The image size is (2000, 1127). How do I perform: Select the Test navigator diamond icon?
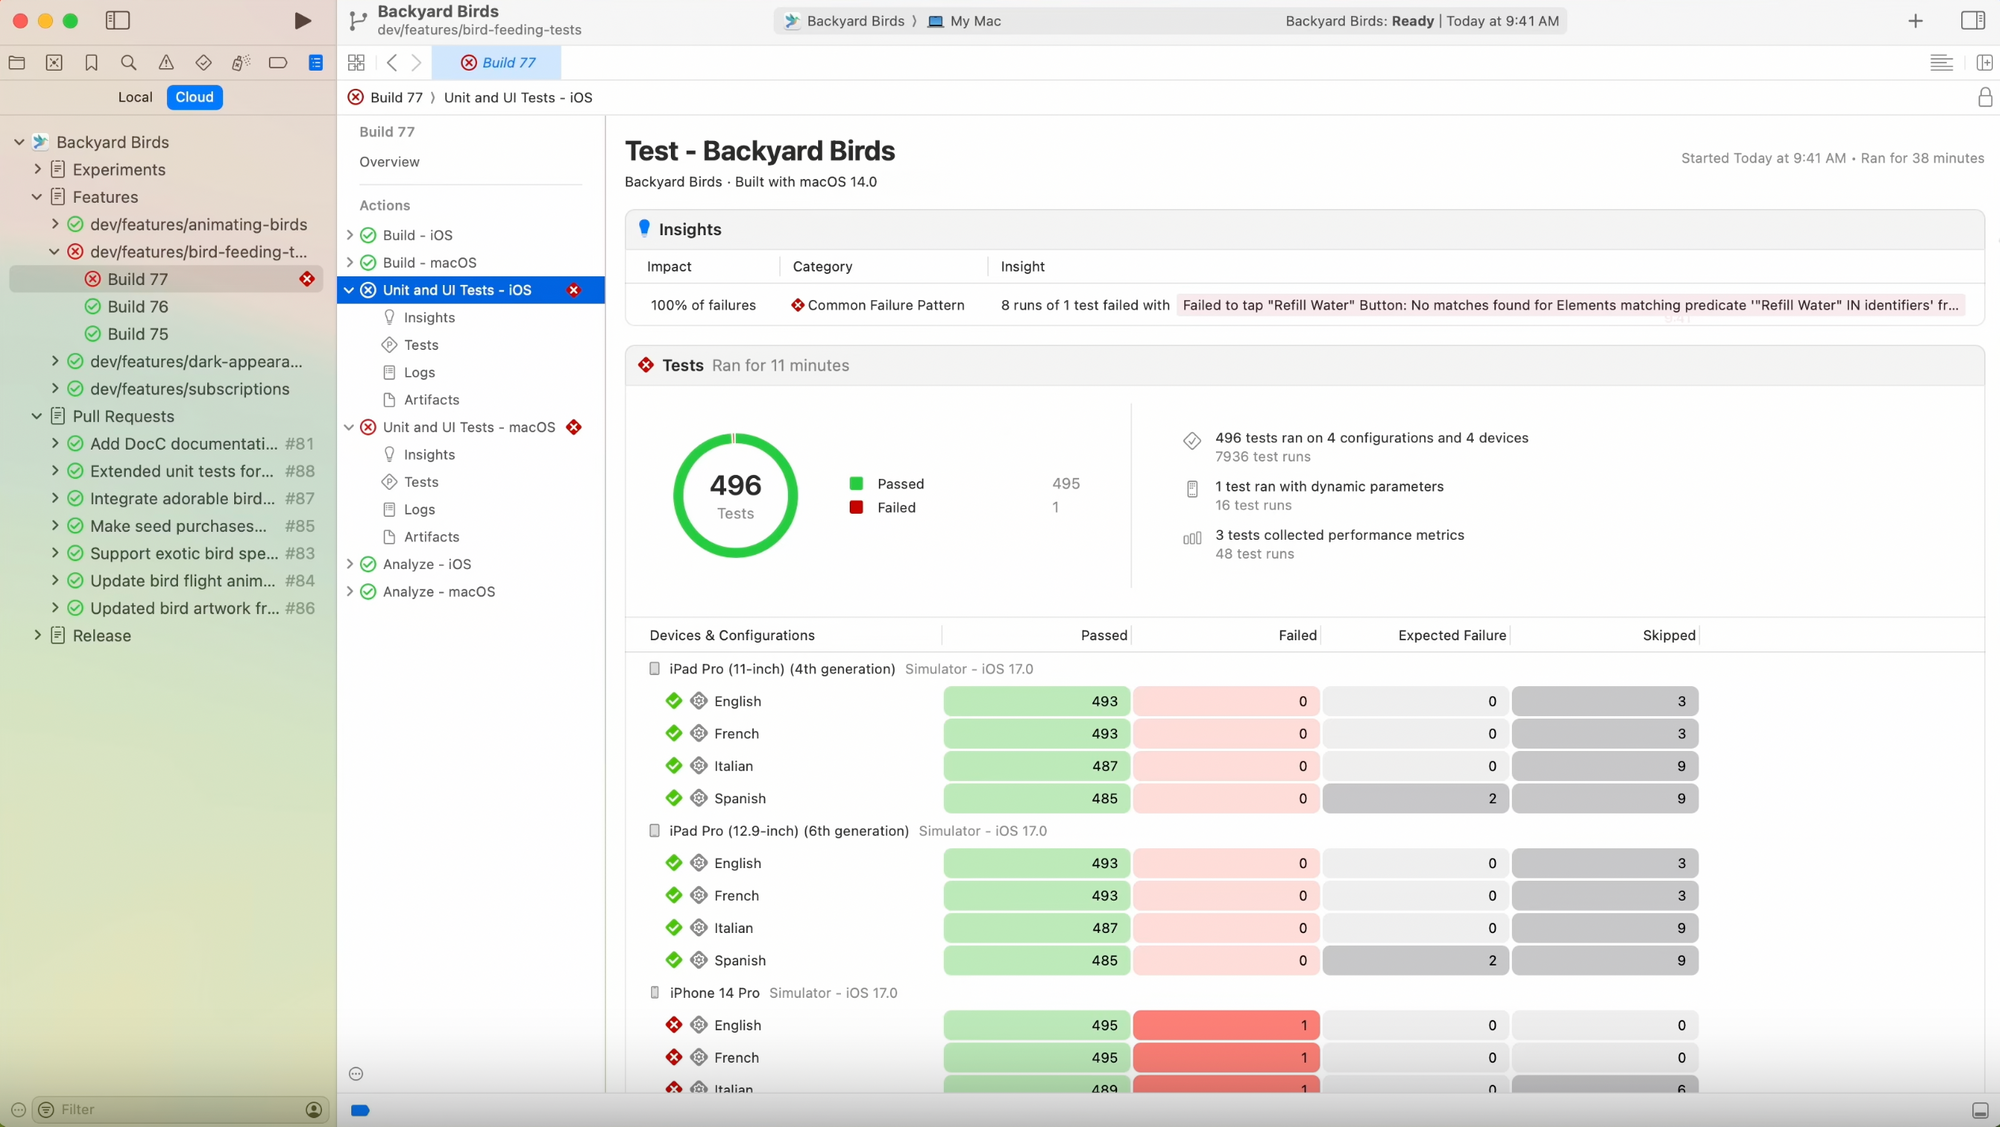(x=203, y=63)
